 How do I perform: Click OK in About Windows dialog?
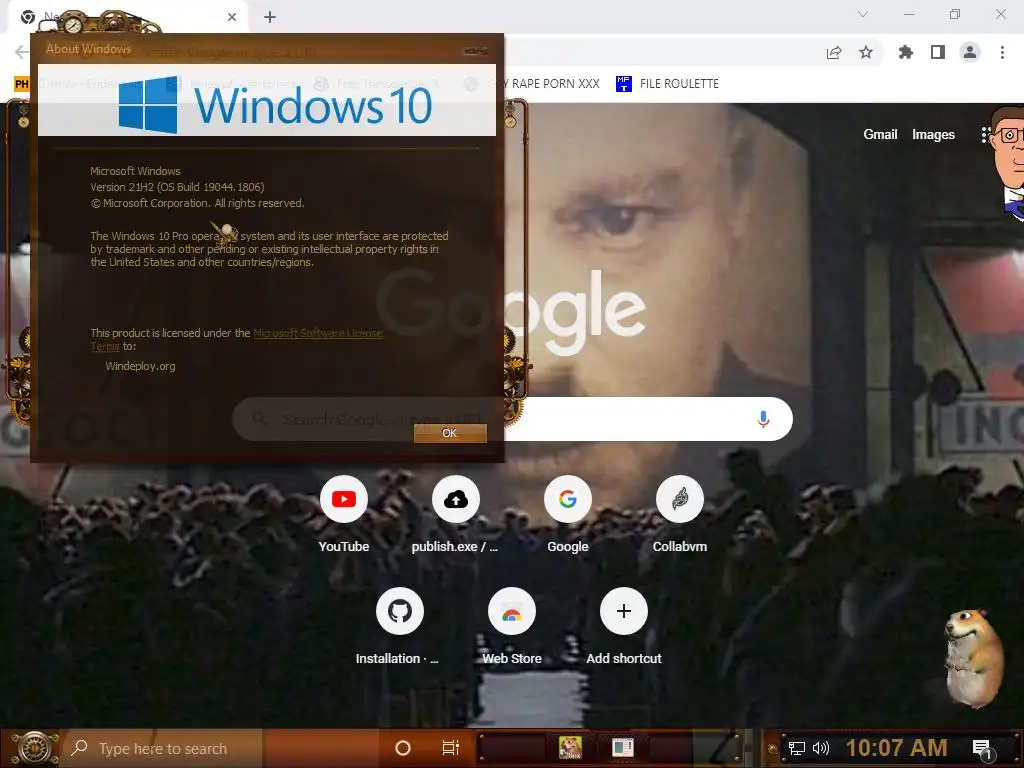click(x=450, y=433)
